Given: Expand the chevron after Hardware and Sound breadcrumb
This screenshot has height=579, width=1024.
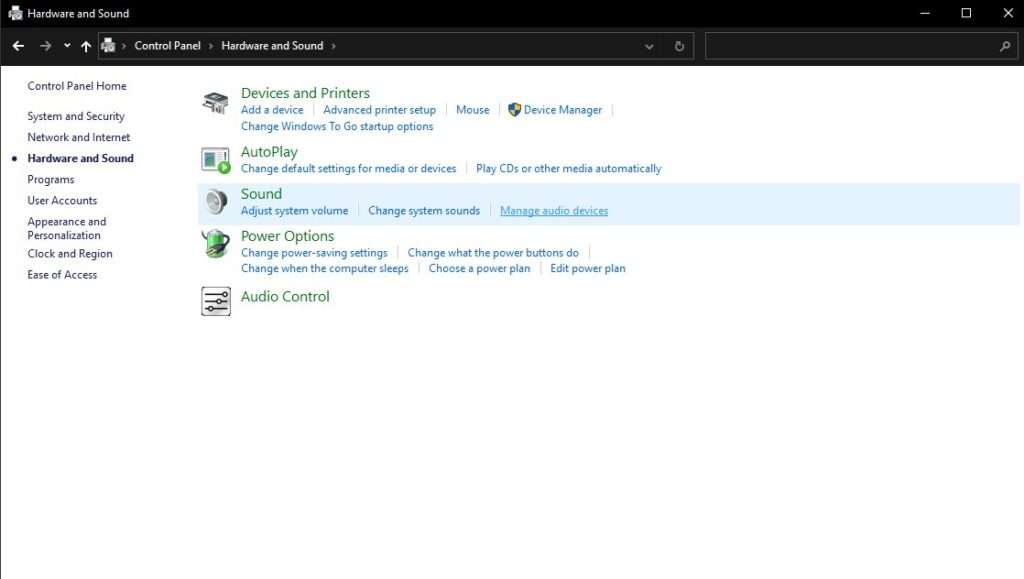Looking at the screenshot, I should click(x=334, y=46).
